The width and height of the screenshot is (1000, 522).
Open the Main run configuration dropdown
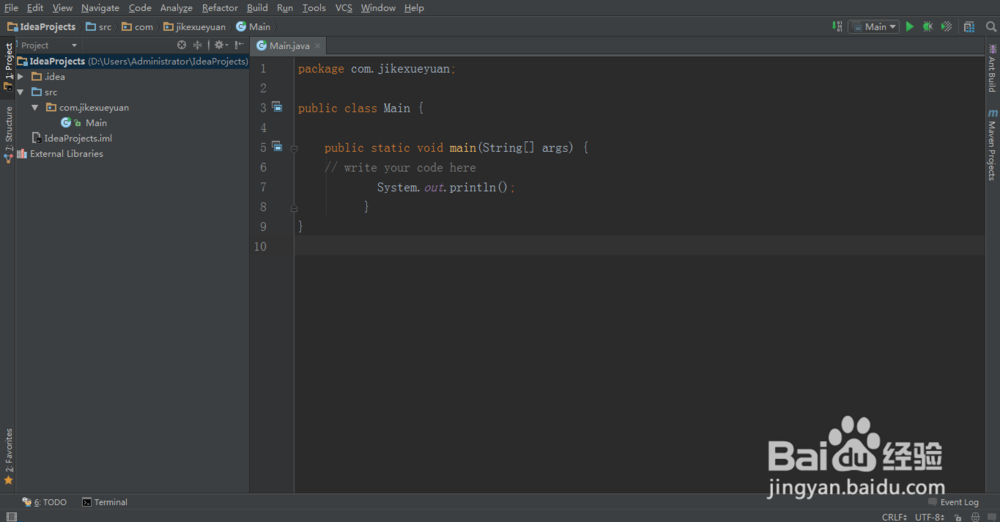[x=874, y=27]
